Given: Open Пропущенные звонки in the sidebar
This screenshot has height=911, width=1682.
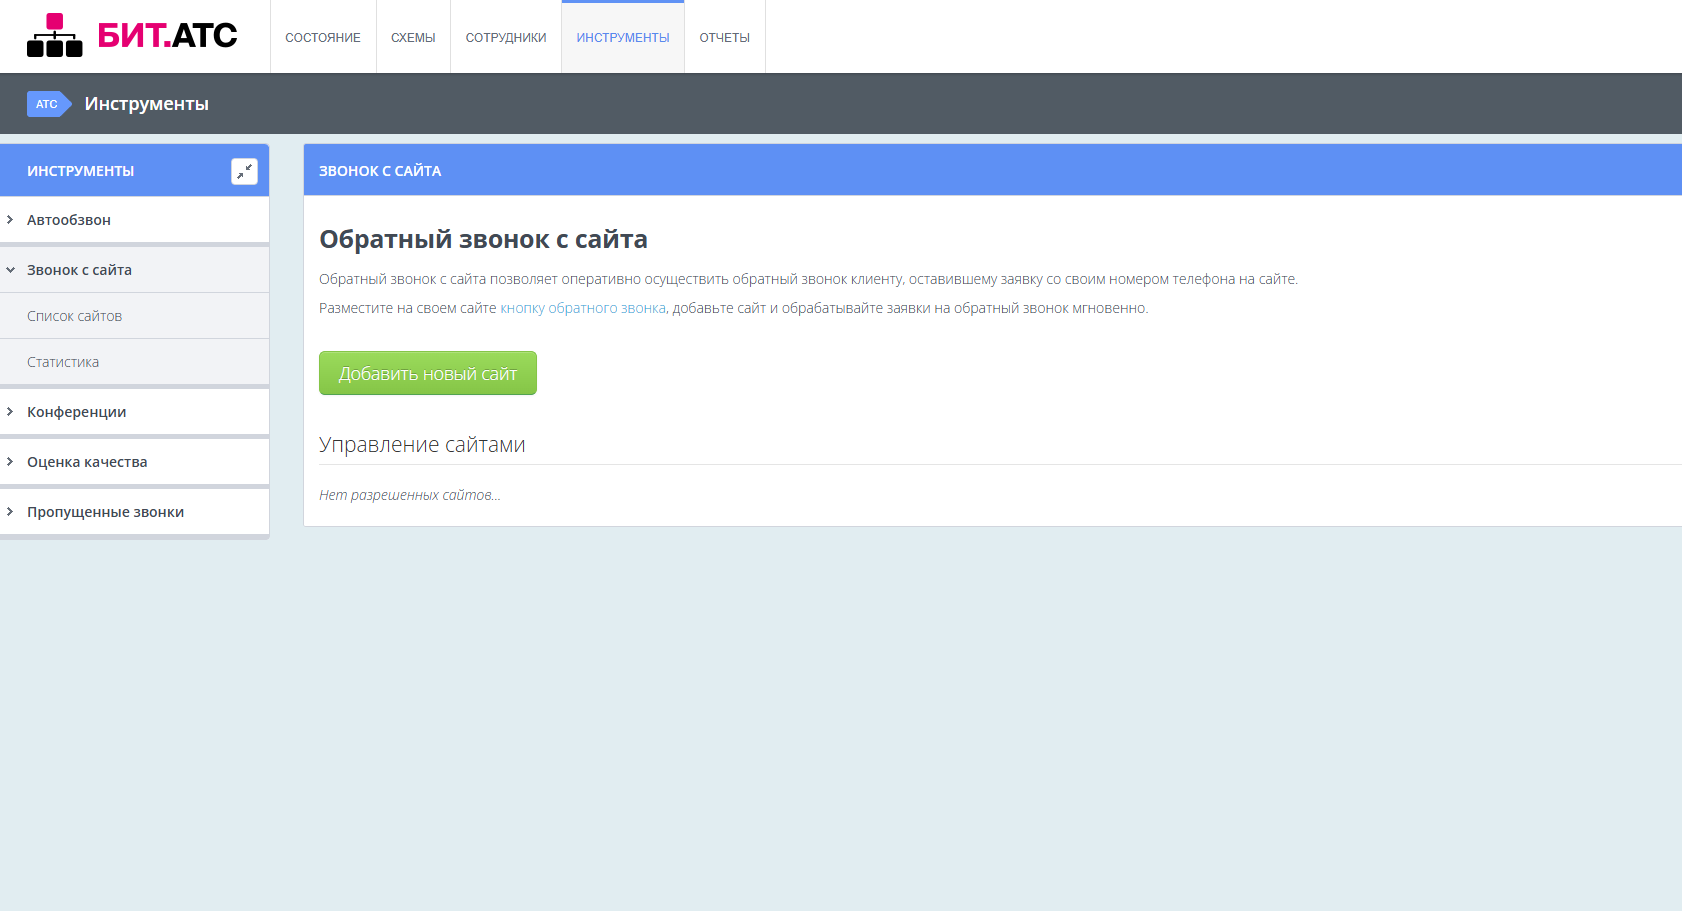Looking at the screenshot, I should tap(105, 512).
